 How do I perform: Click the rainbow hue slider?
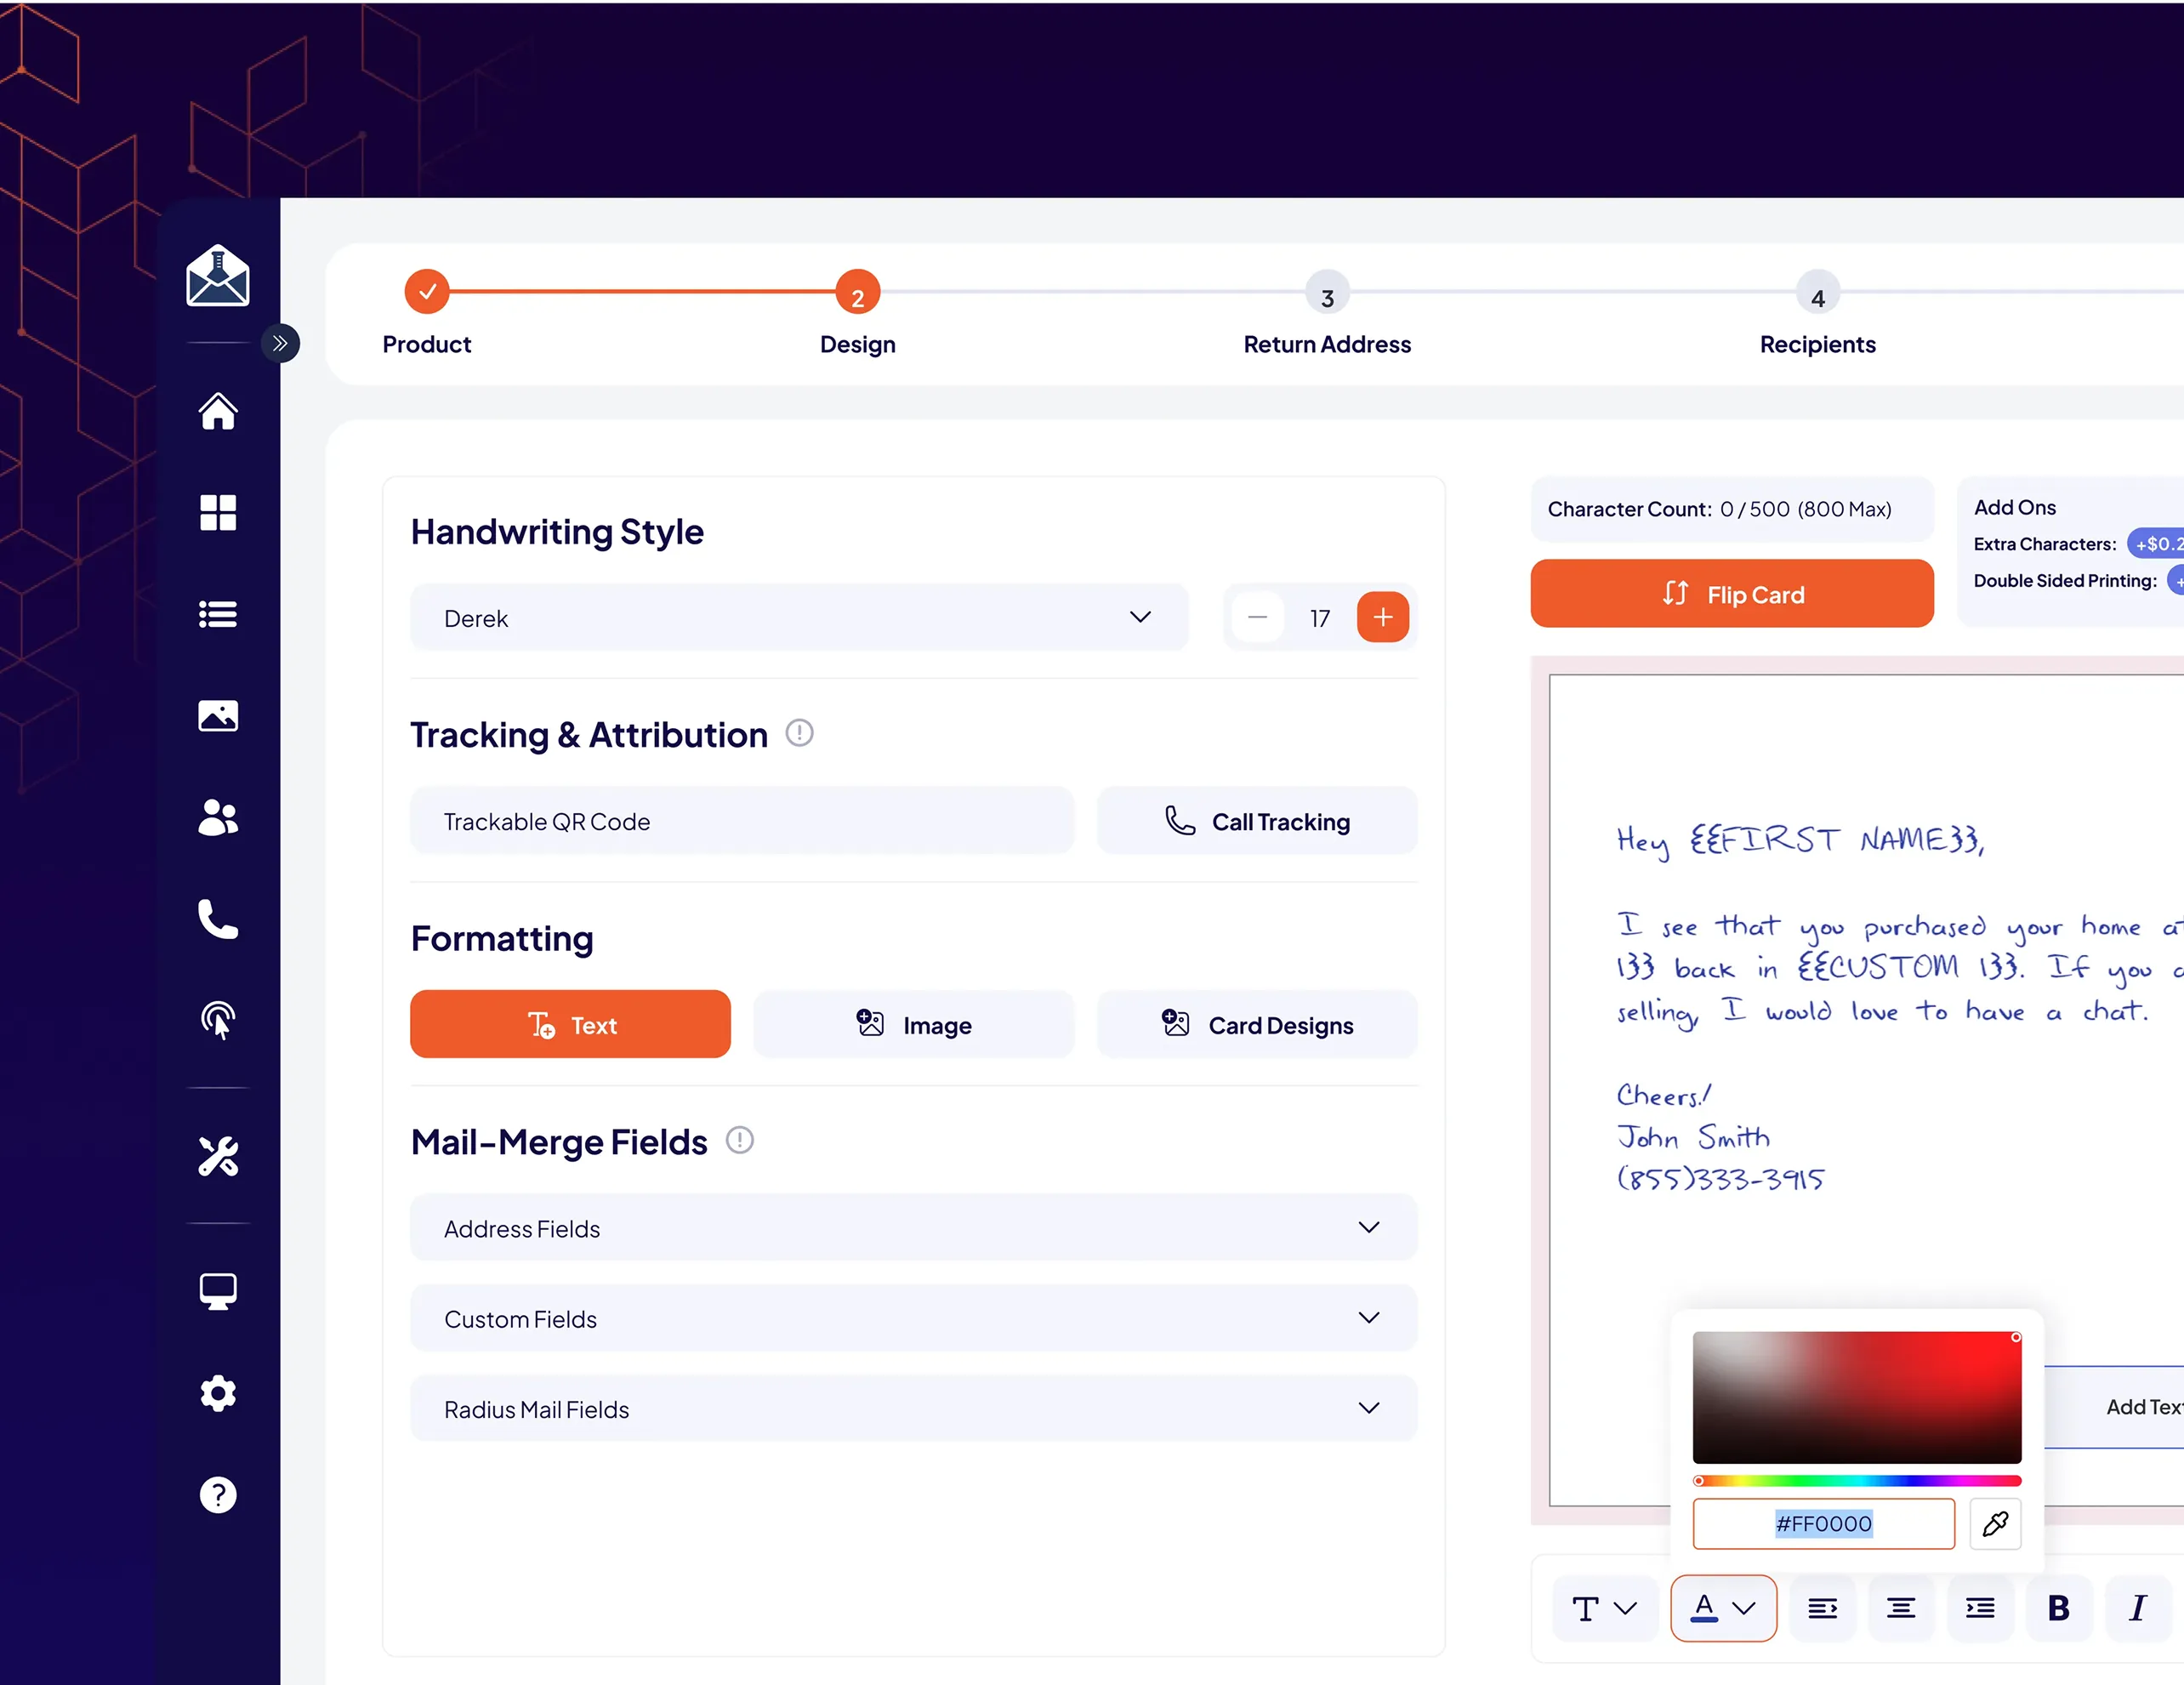tap(1856, 1481)
